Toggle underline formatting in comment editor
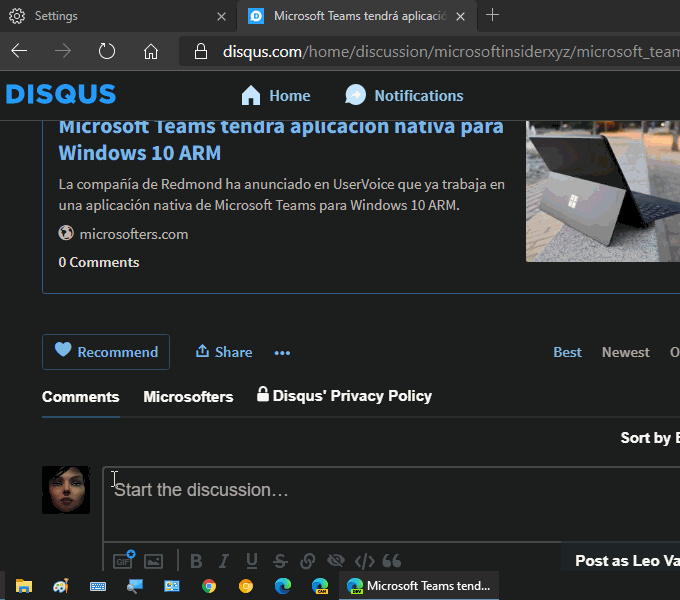Image resolution: width=680 pixels, height=600 pixels. (252, 561)
